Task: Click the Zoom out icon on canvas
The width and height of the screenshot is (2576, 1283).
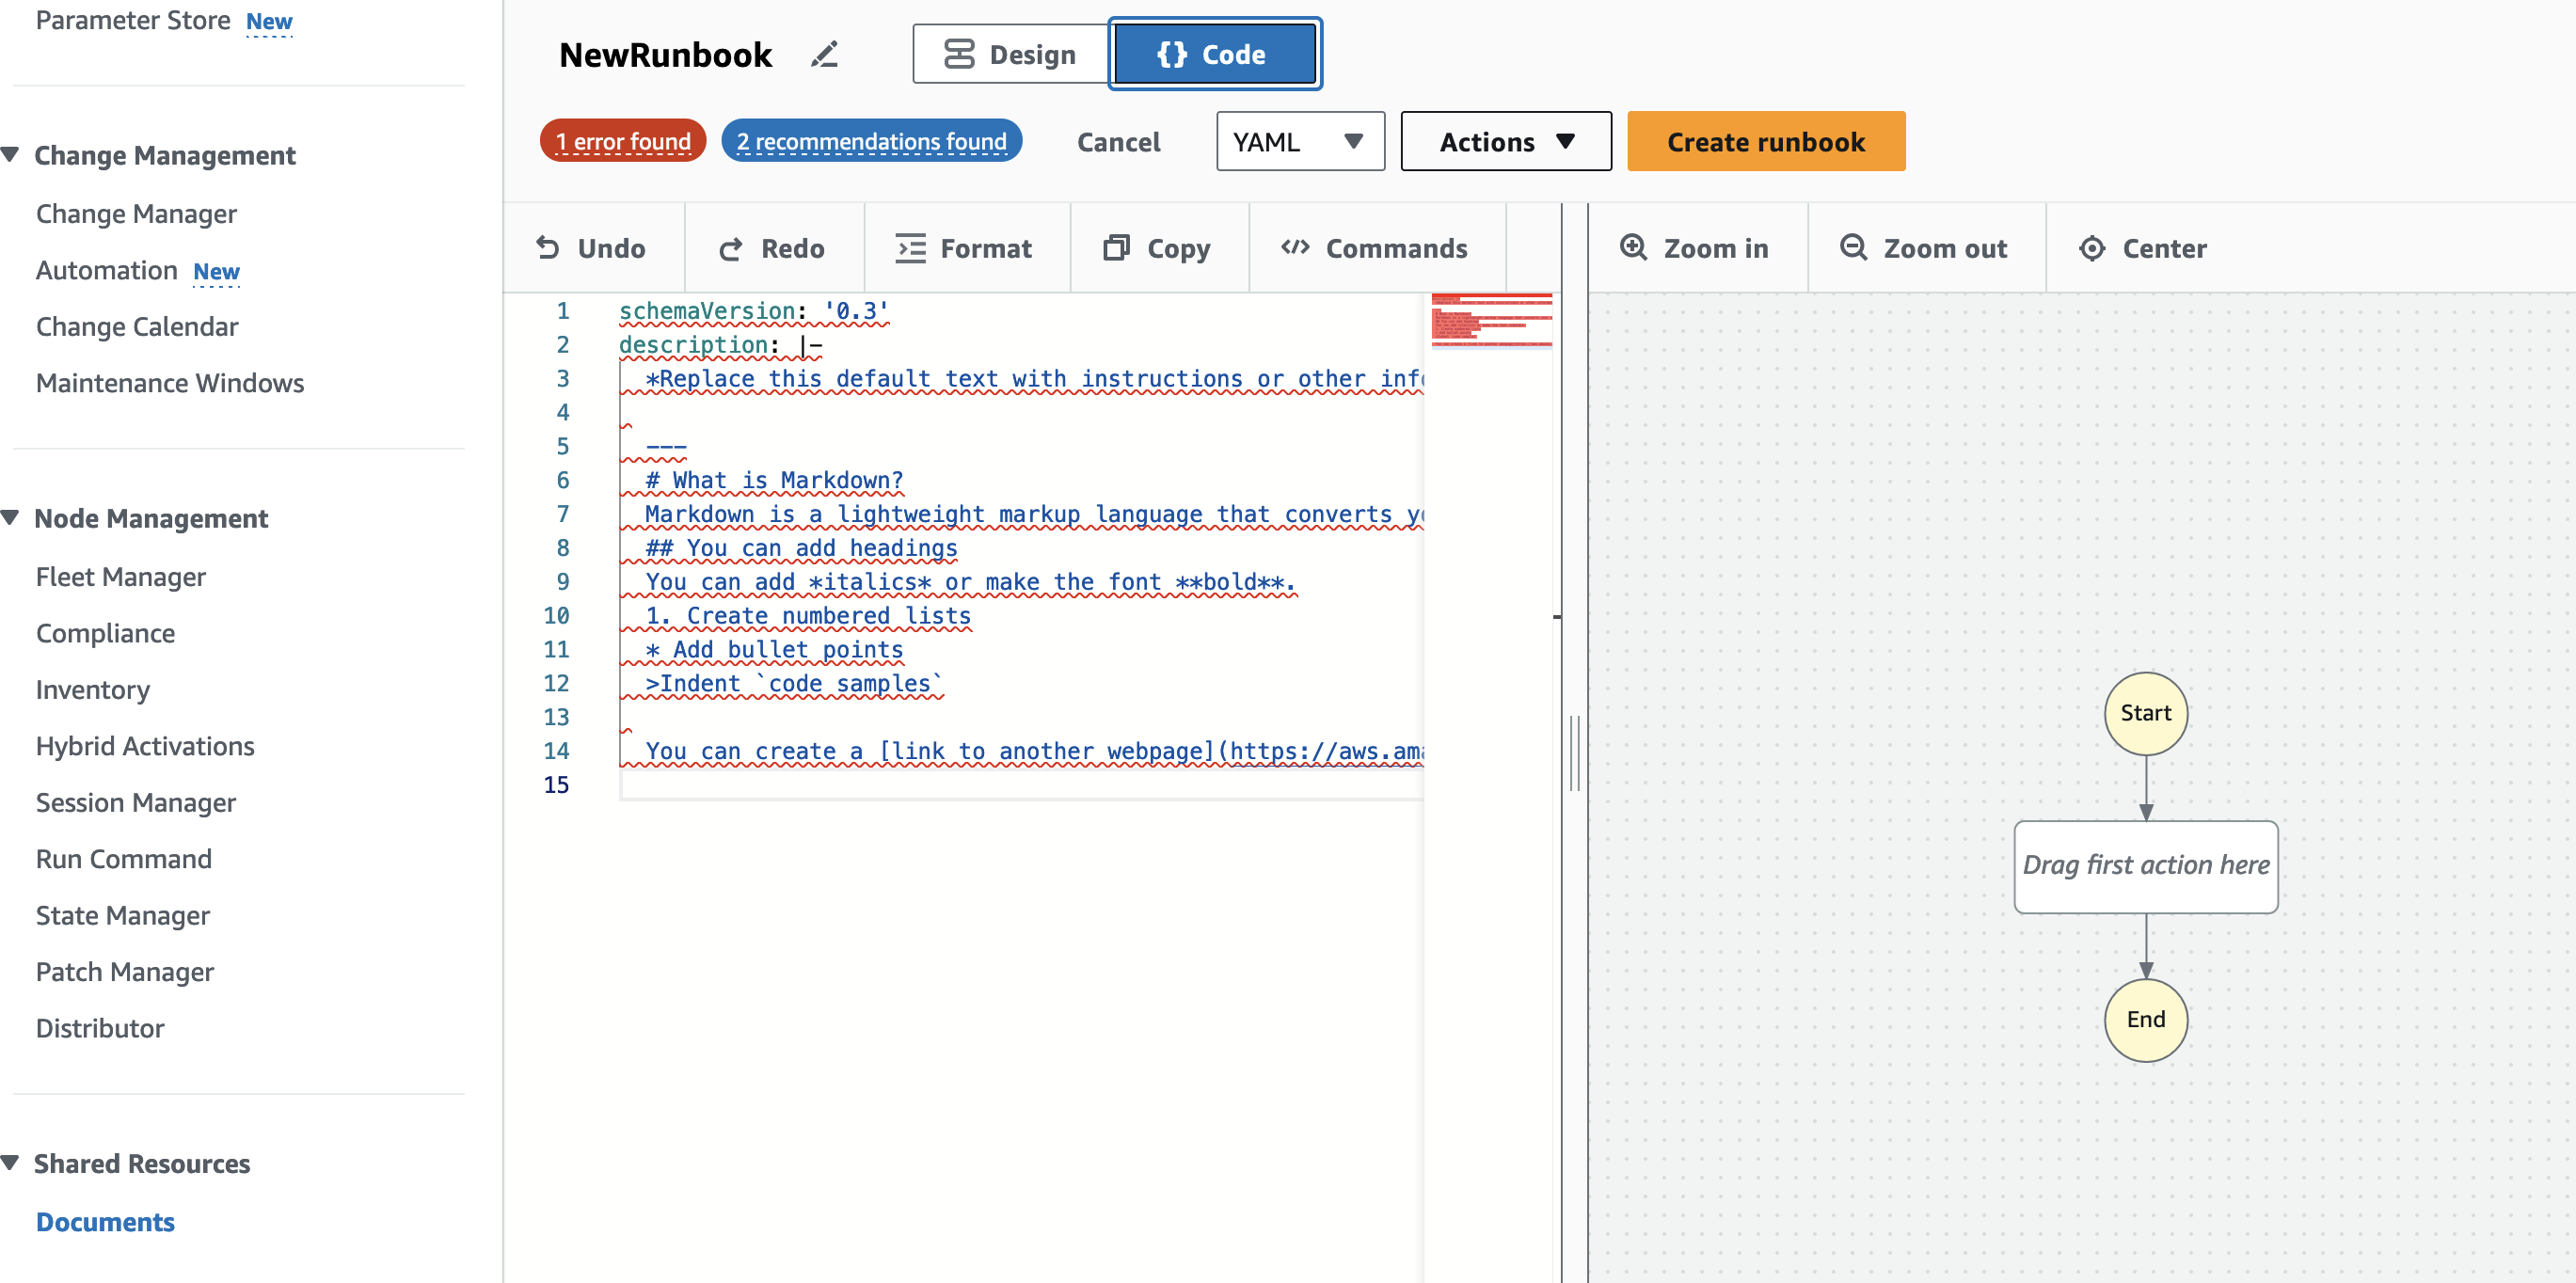Action: (1853, 248)
